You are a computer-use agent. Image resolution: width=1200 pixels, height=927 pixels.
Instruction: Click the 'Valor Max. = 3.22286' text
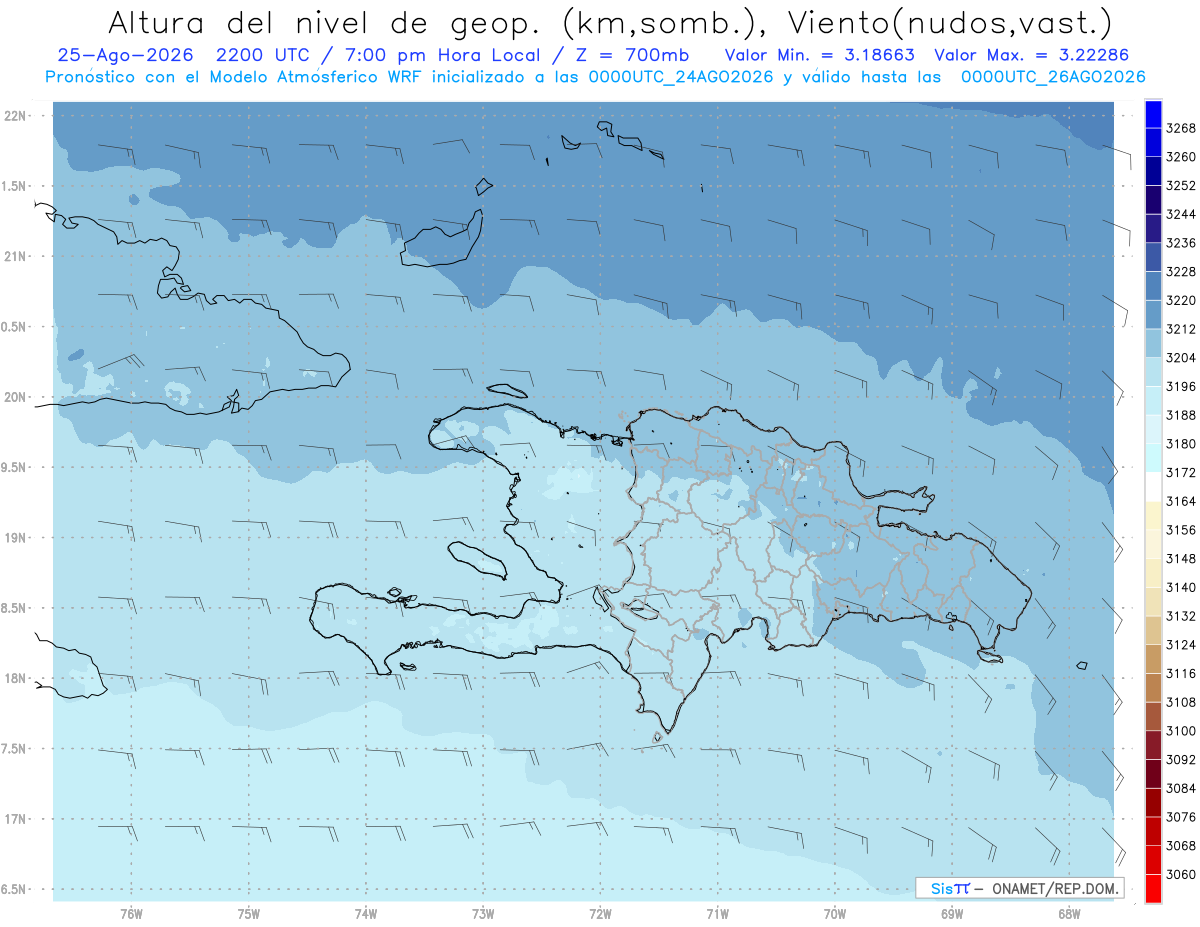[1031, 56]
